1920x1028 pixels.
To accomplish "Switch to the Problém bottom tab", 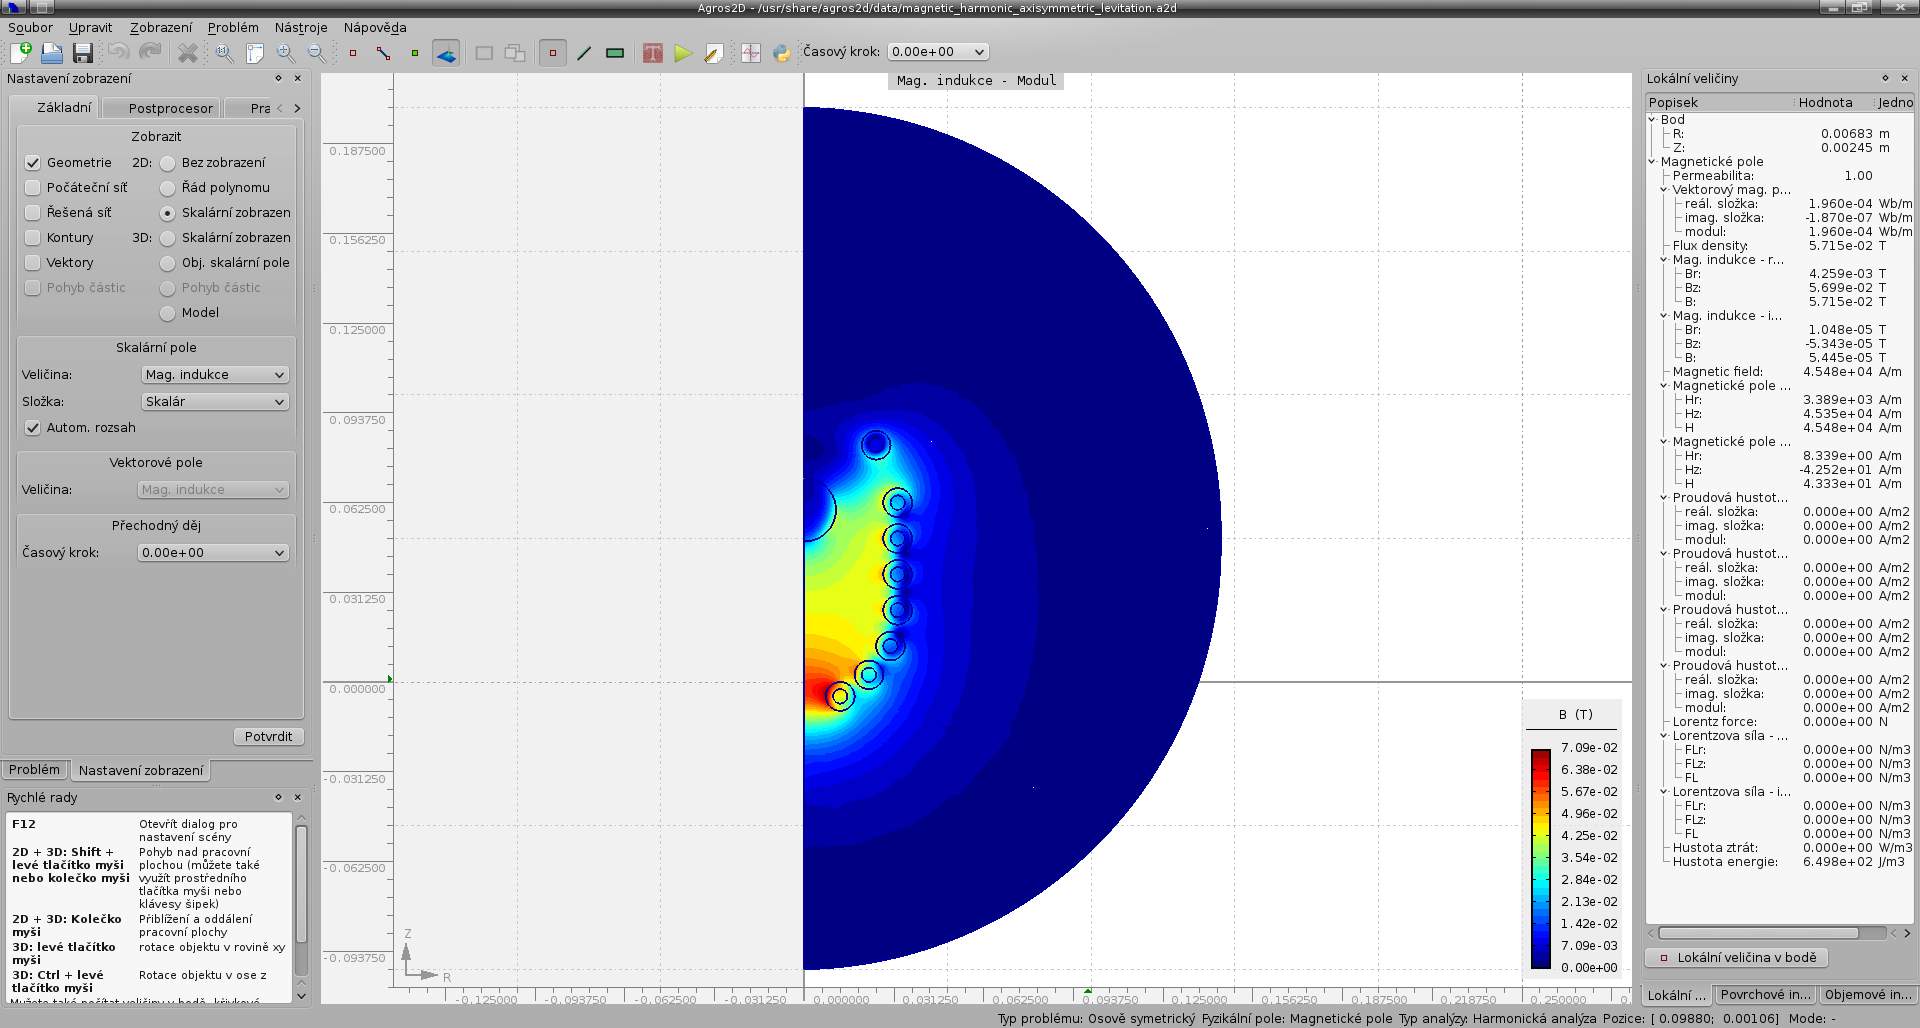I will (35, 770).
